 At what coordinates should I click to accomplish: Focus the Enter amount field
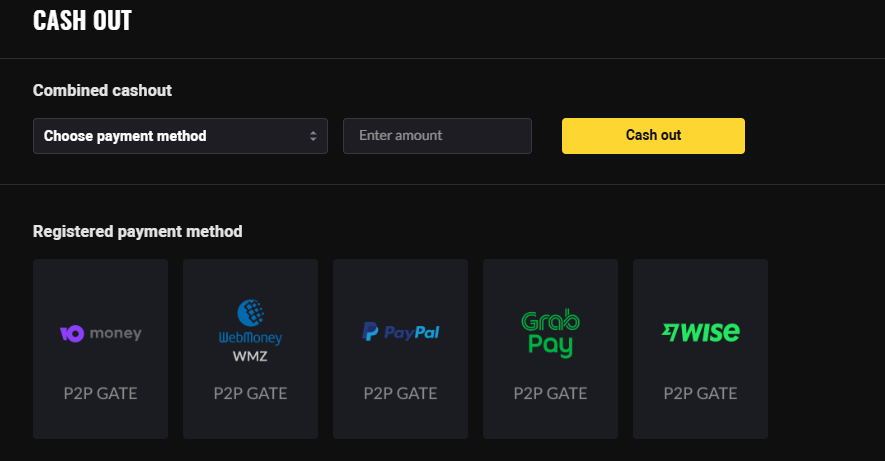click(437, 136)
